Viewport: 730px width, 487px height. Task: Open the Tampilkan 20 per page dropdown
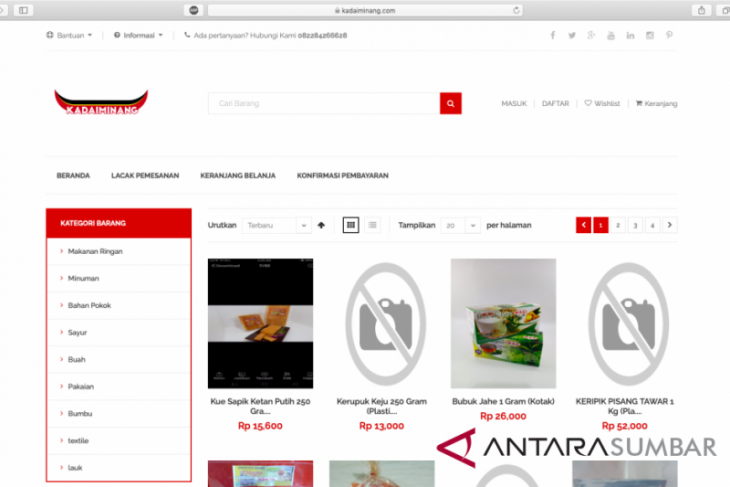pyautogui.click(x=460, y=225)
